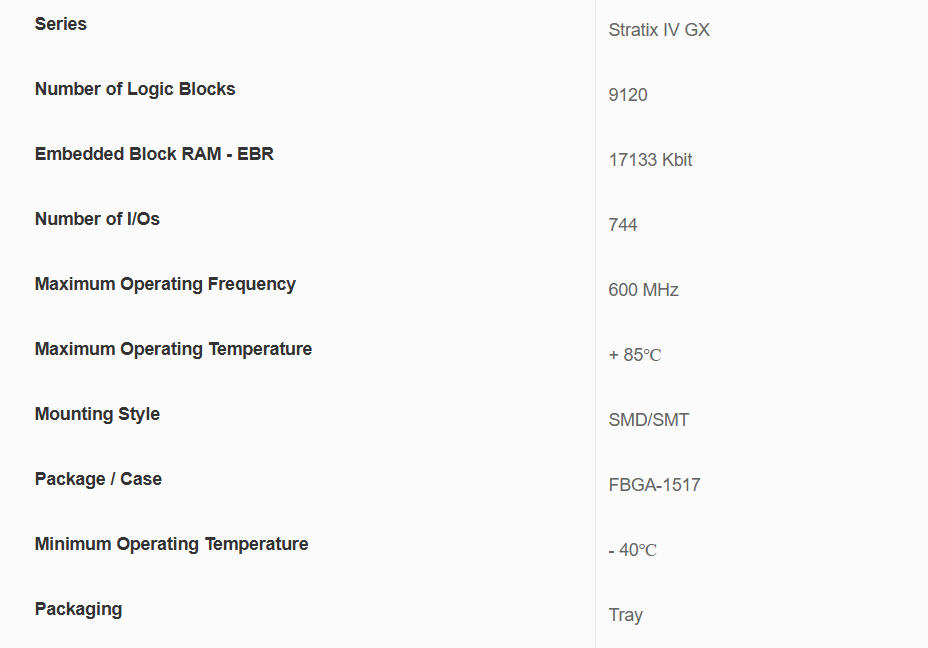Click the Series label
Screen dimensions: 928x648
[x=61, y=24]
